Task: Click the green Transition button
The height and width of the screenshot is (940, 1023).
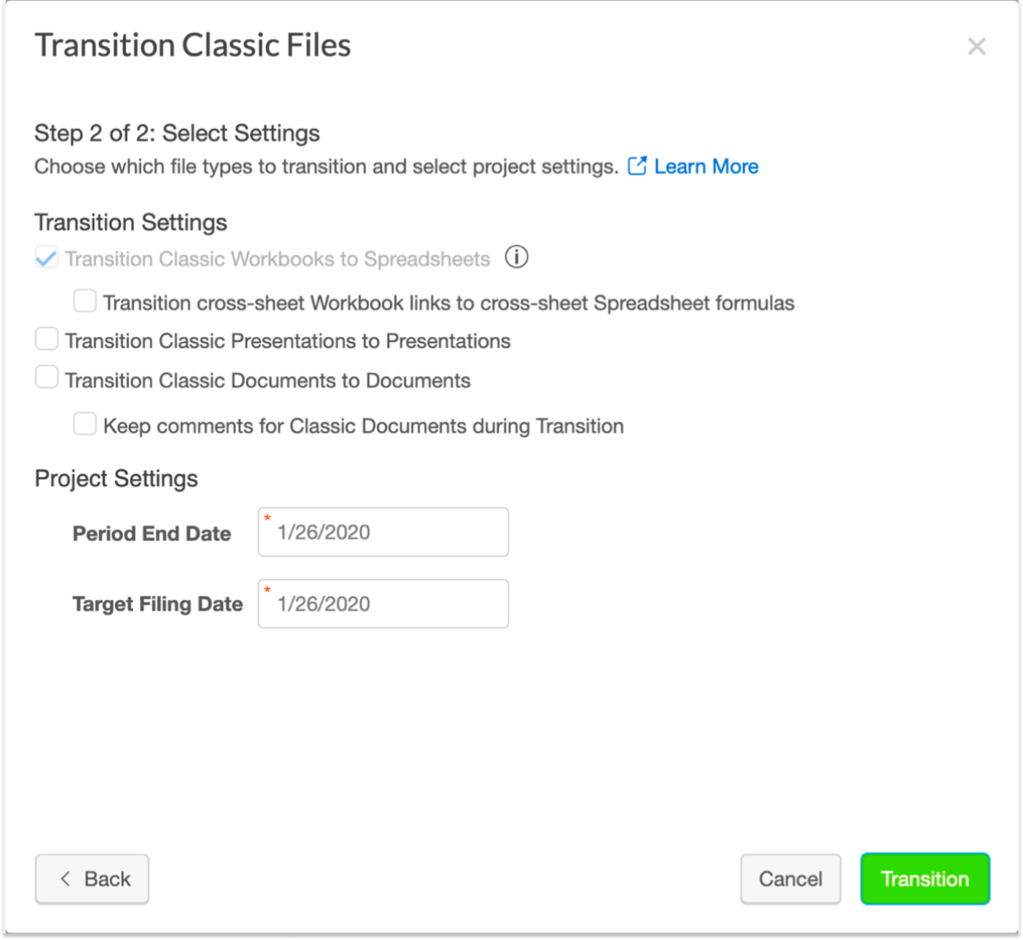Action: coord(925,879)
